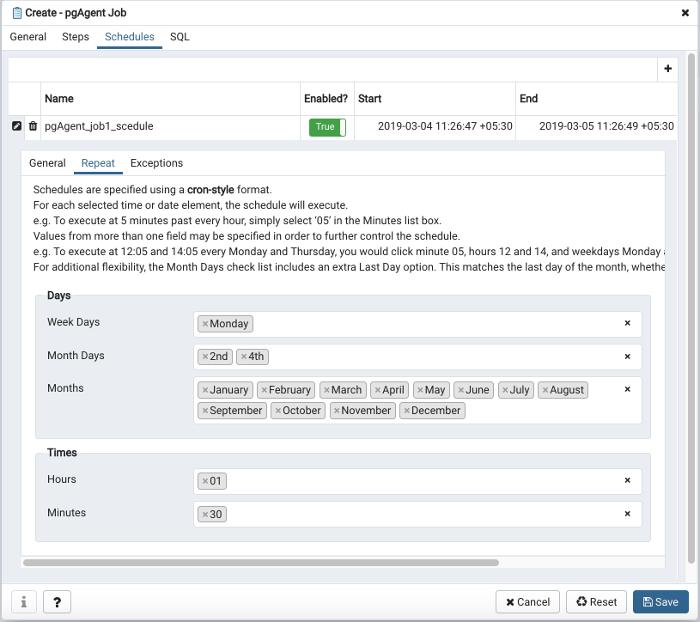Click the Reset button

point(596,602)
